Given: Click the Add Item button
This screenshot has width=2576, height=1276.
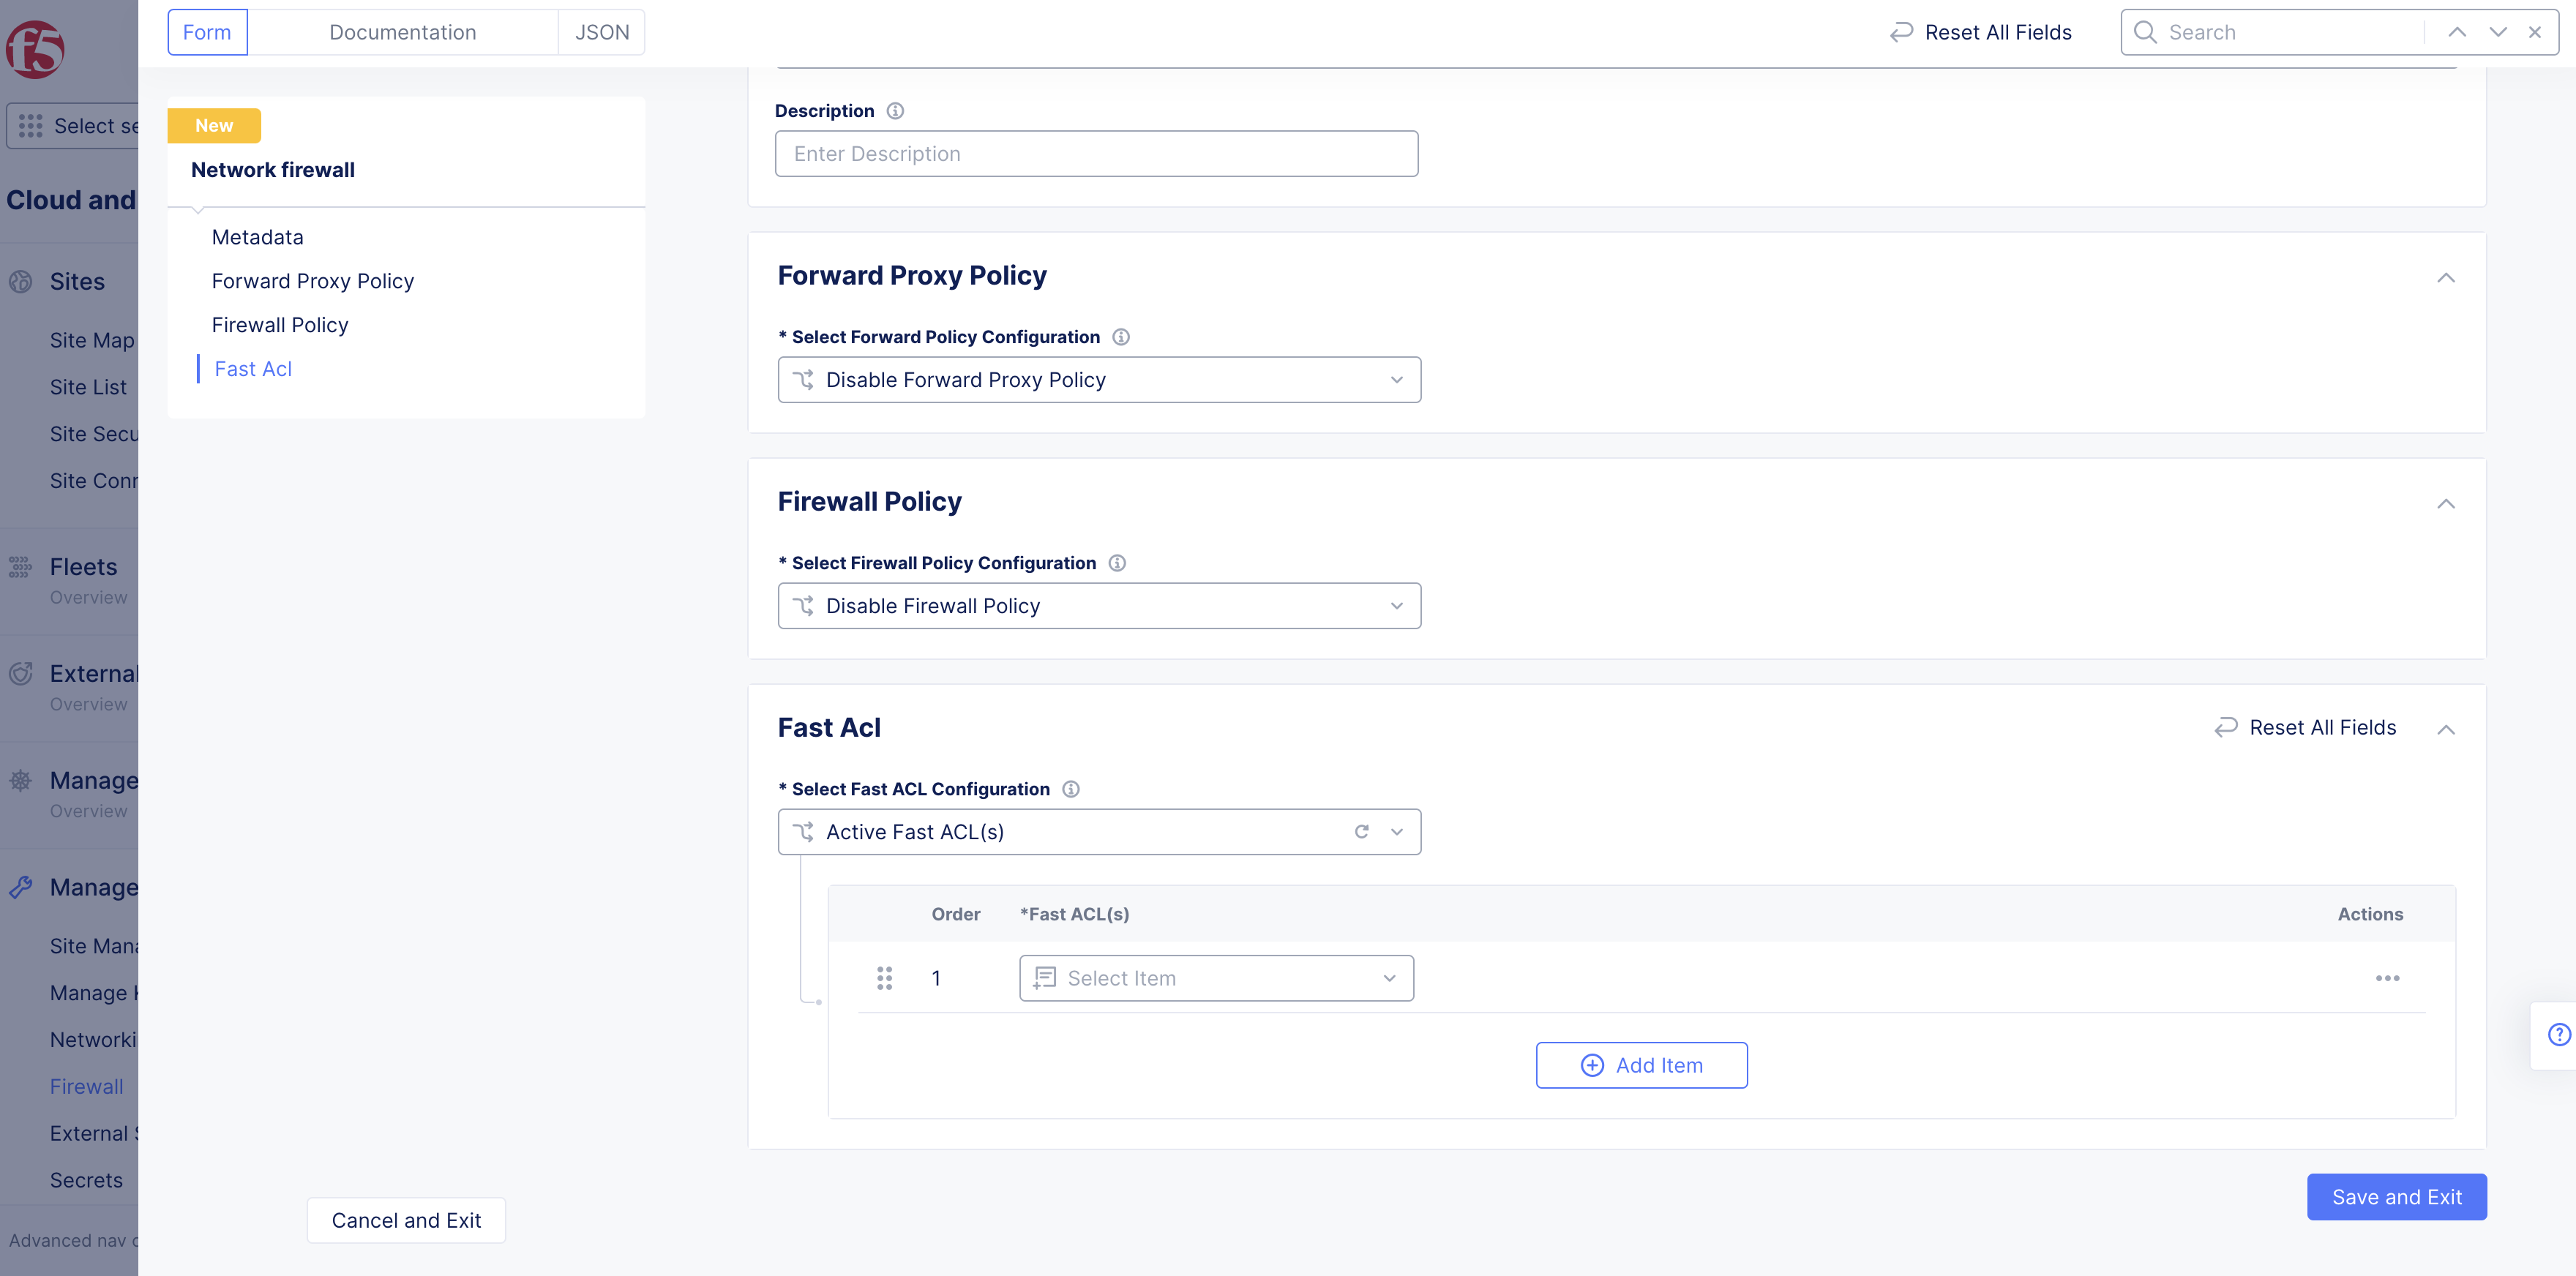Looking at the screenshot, I should tap(1641, 1065).
